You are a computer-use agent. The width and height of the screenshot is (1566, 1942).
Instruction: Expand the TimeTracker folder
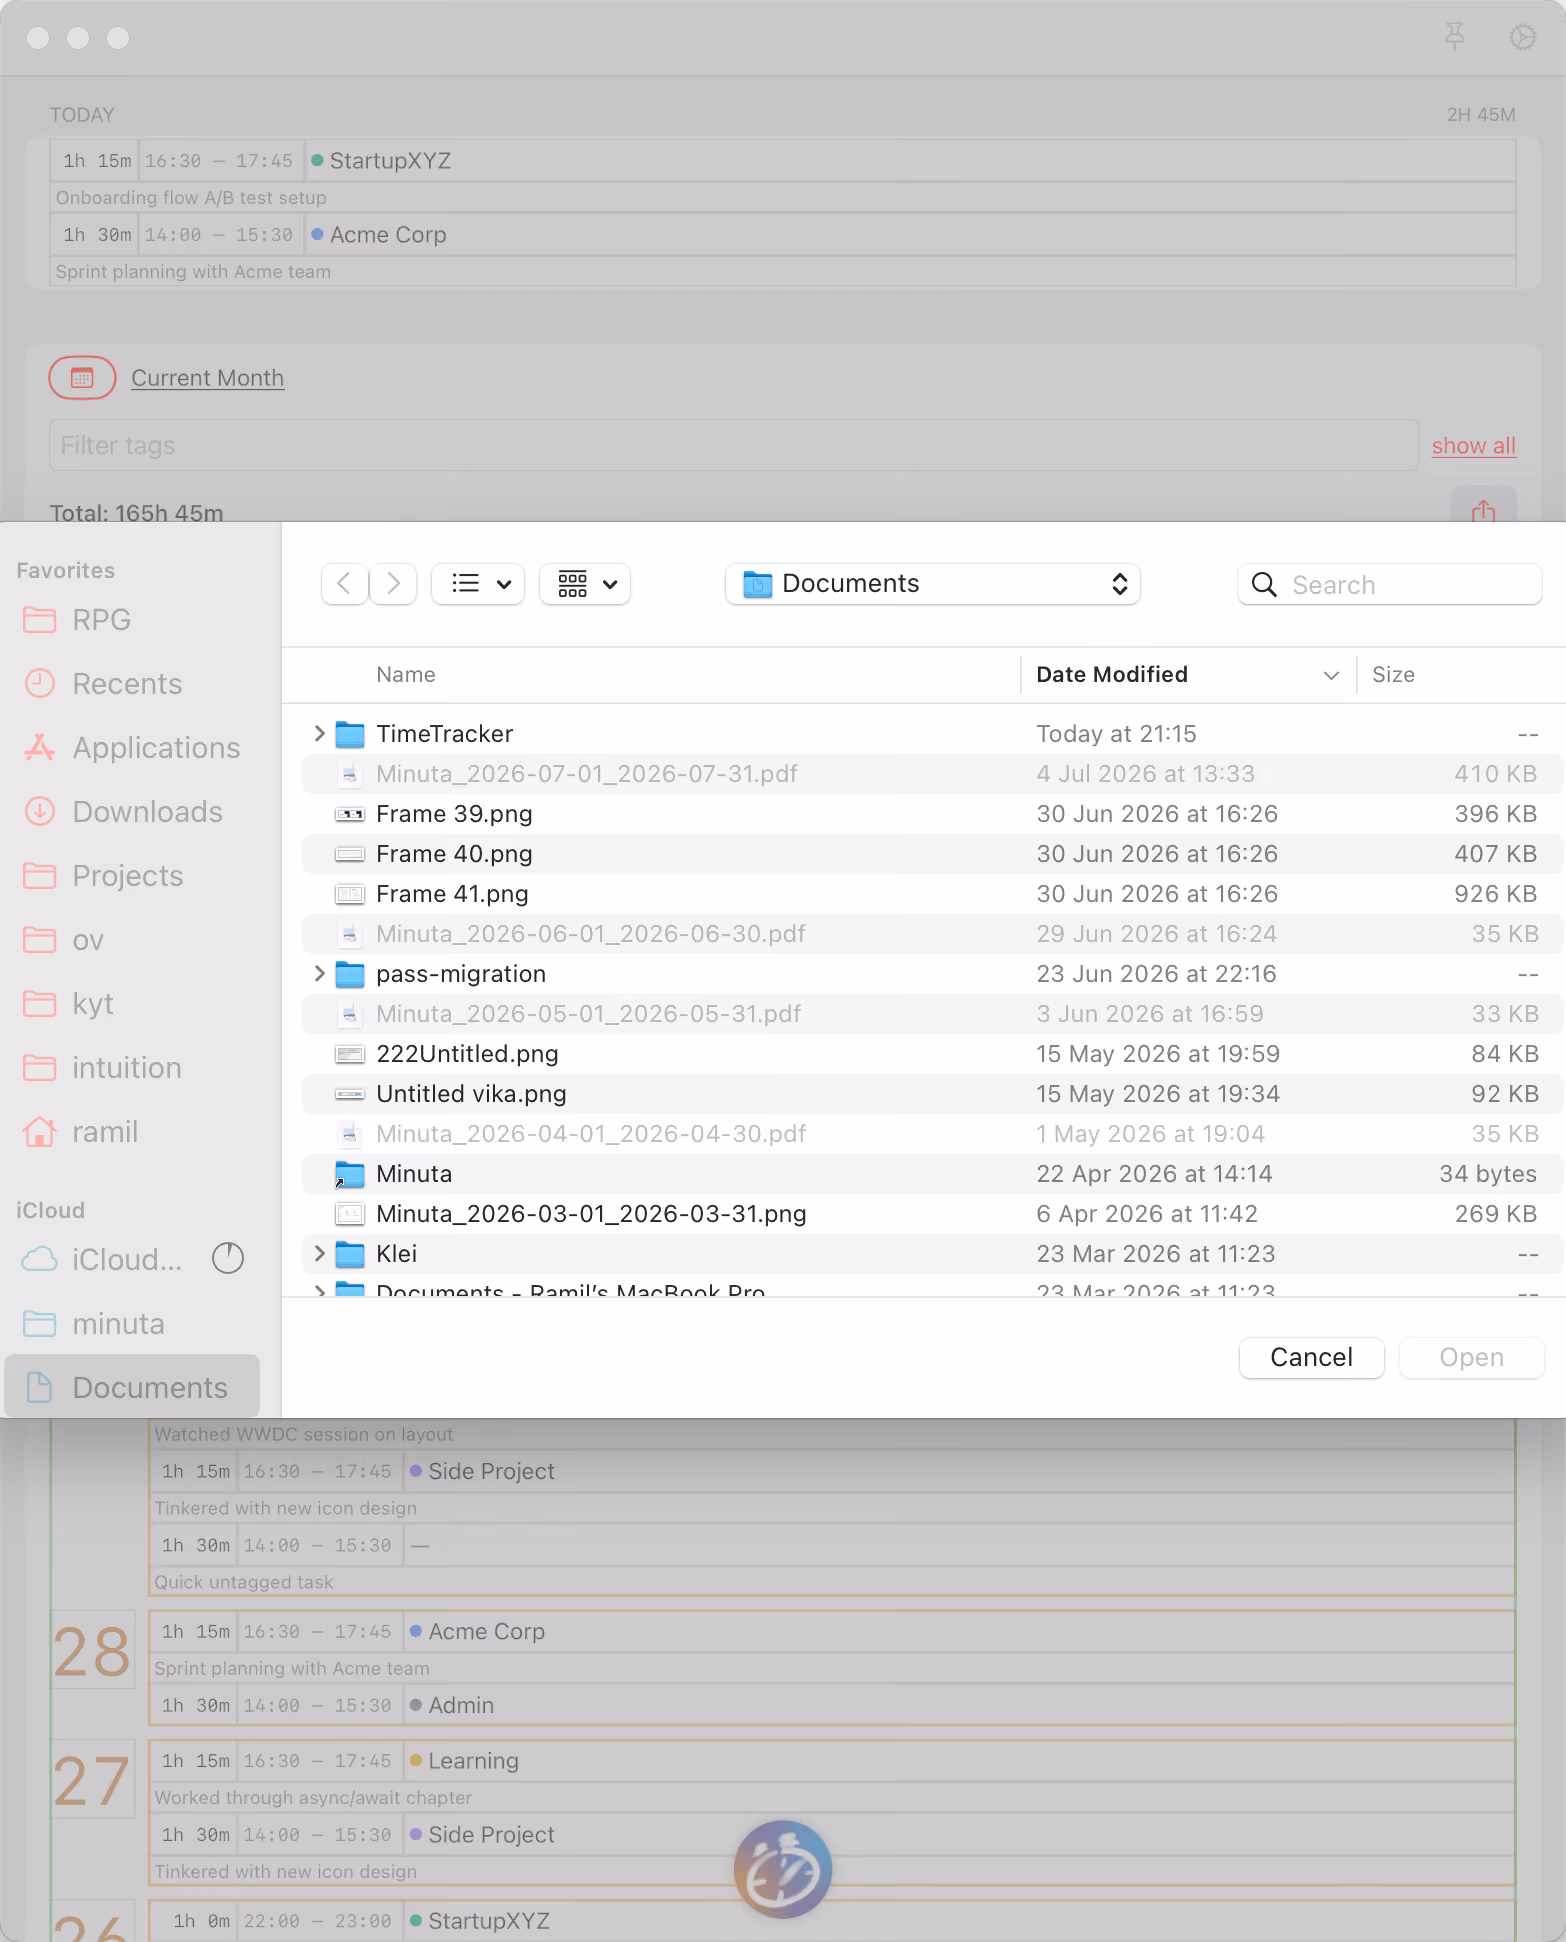click(319, 734)
